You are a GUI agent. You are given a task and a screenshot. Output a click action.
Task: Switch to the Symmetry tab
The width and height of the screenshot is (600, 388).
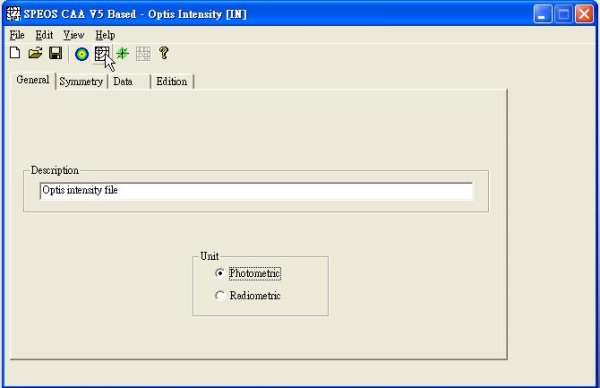tap(81, 82)
